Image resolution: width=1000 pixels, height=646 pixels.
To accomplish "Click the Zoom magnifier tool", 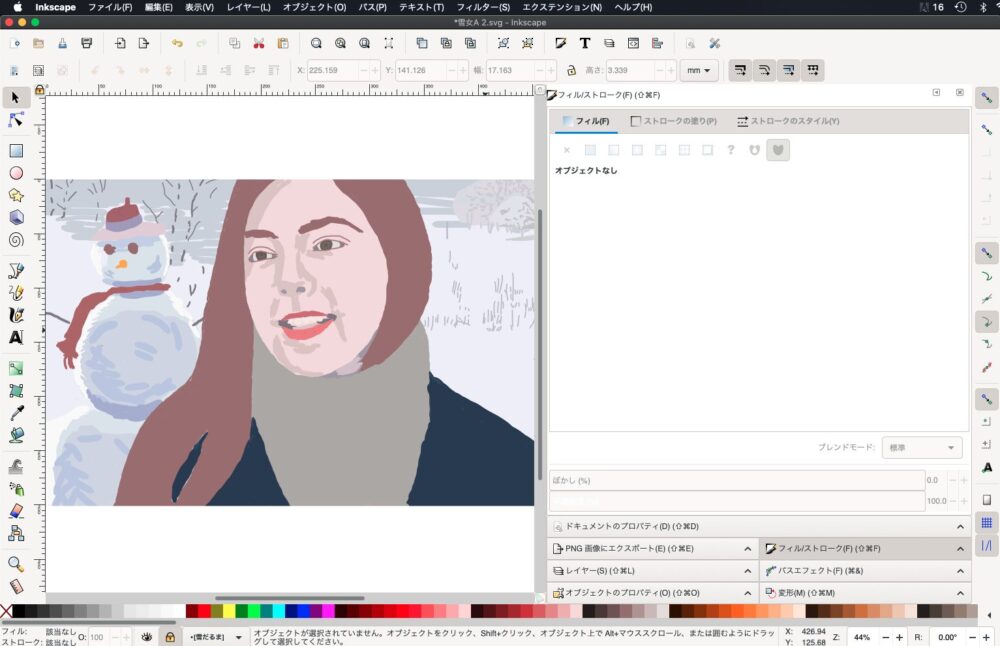I will [x=16, y=564].
